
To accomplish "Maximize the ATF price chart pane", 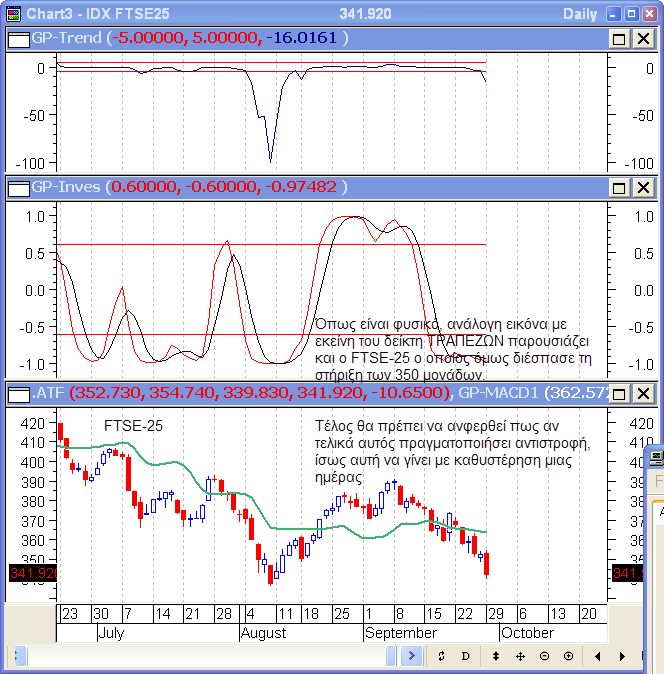I will pos(618,392).
